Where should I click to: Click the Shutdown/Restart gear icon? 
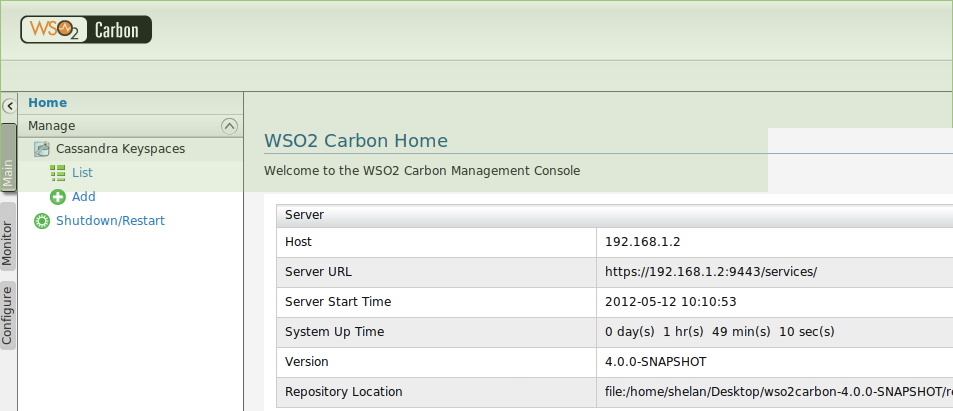click(x=41, y=221)
